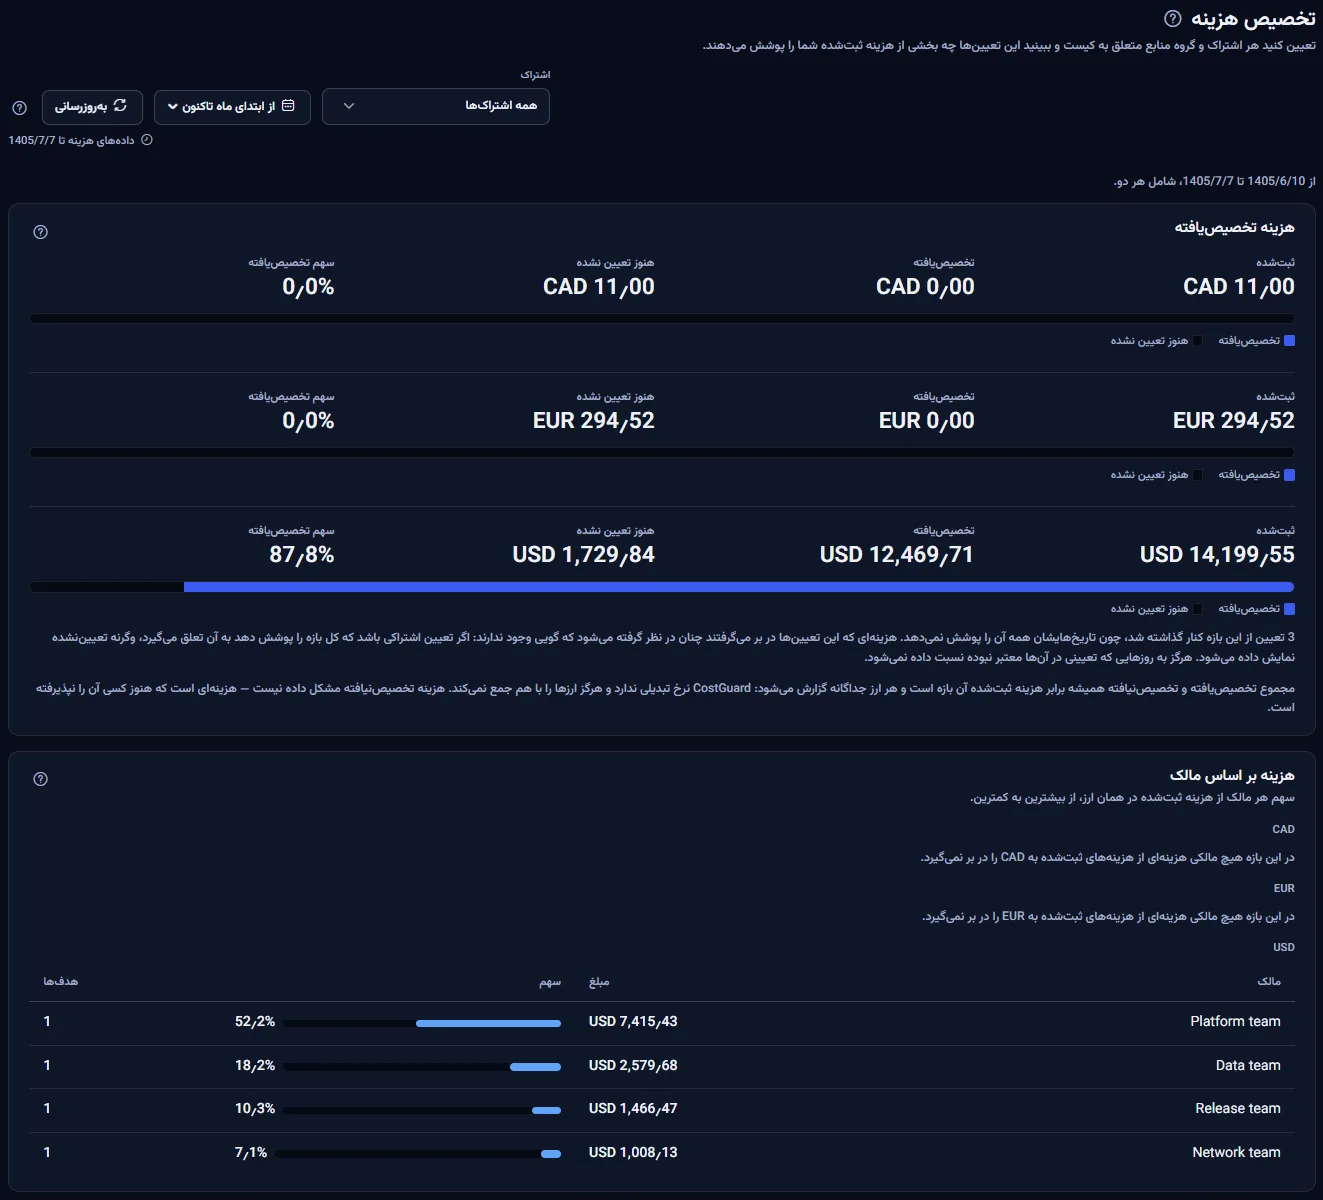Select the Release team owner row

(662, 1109)
